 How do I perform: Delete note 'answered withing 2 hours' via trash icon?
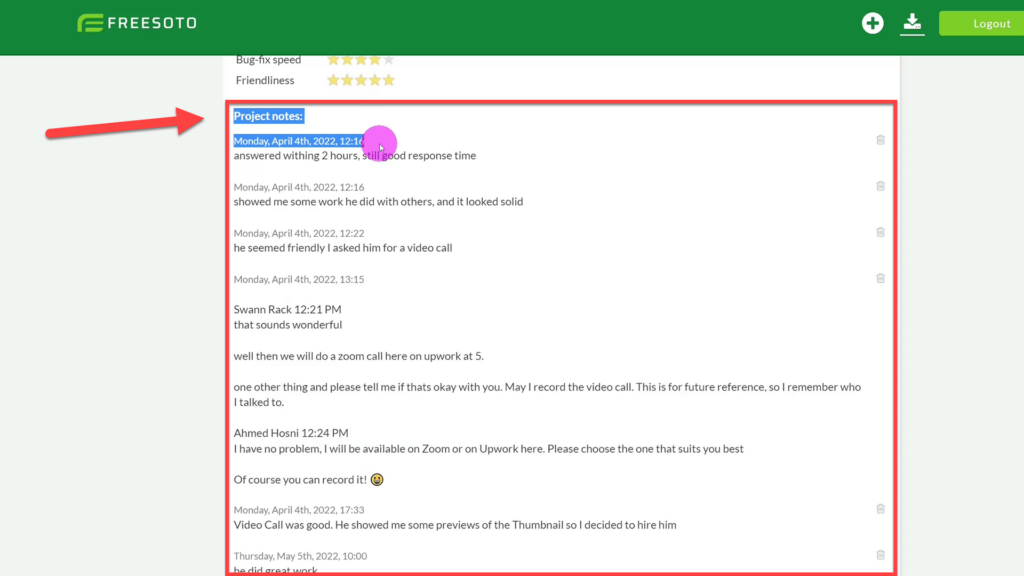880,140
